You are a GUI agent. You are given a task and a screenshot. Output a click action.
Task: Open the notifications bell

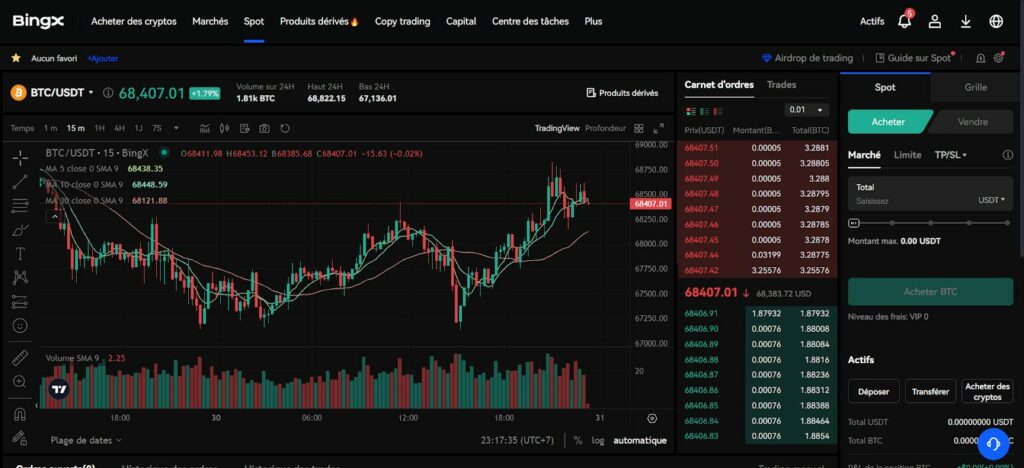pos(904,21)
